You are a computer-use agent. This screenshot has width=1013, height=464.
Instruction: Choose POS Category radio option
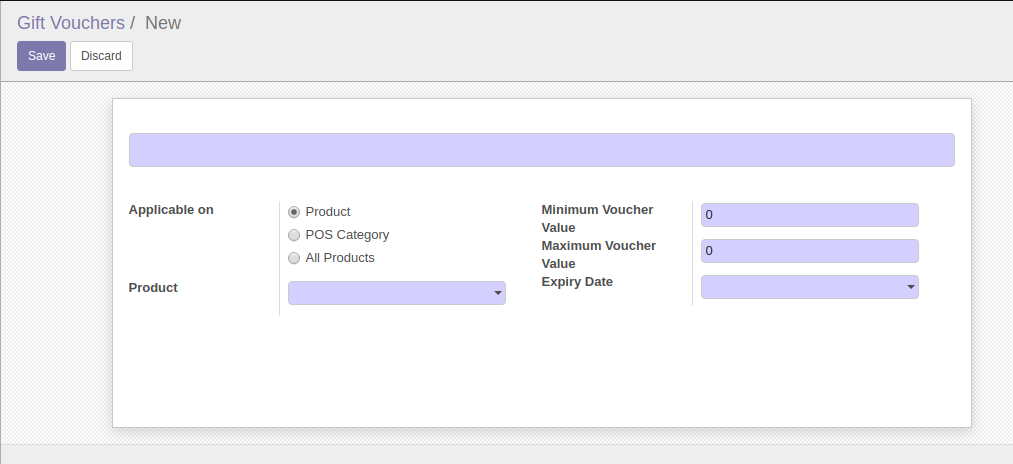tap(294, 235)
